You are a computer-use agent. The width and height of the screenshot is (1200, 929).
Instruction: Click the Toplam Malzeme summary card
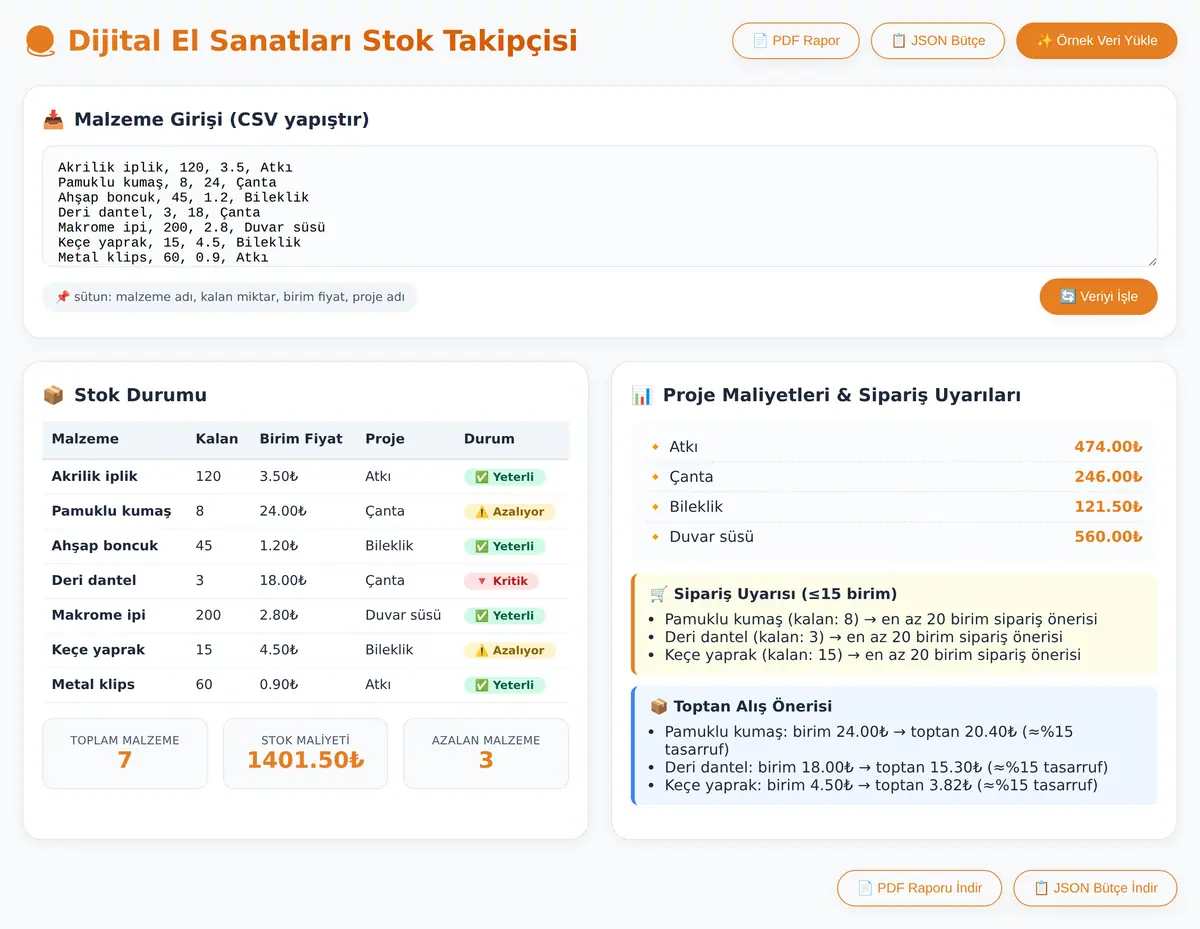click(125, 753)
